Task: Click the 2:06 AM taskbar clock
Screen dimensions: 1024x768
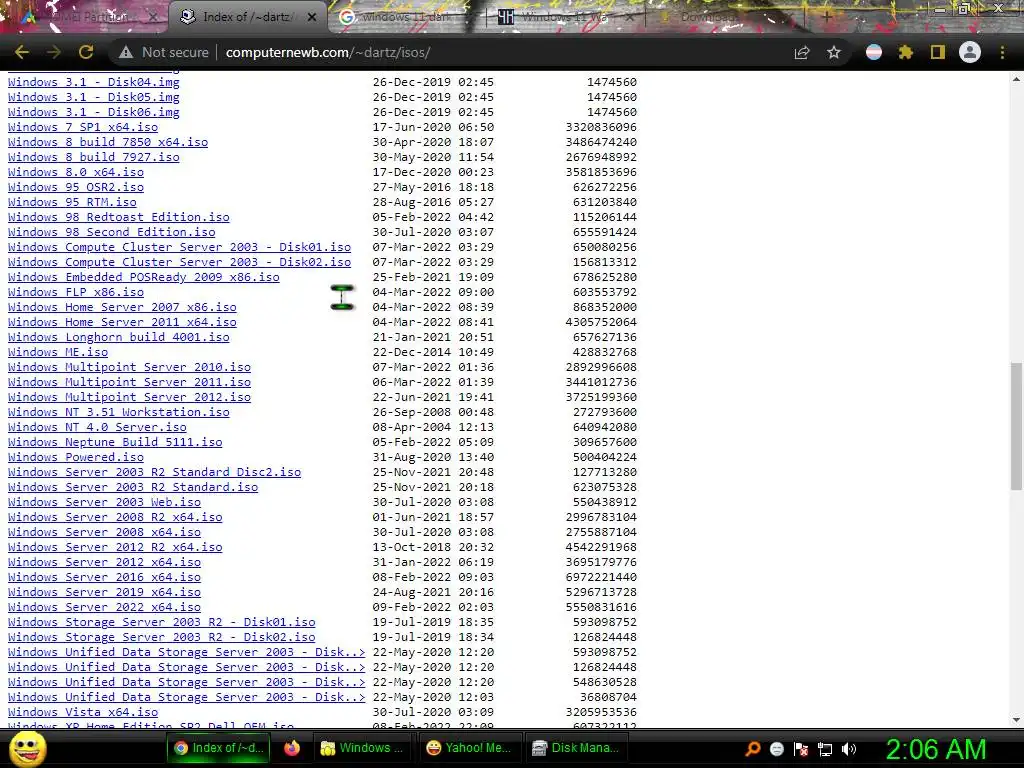Action: pos(935,749)
